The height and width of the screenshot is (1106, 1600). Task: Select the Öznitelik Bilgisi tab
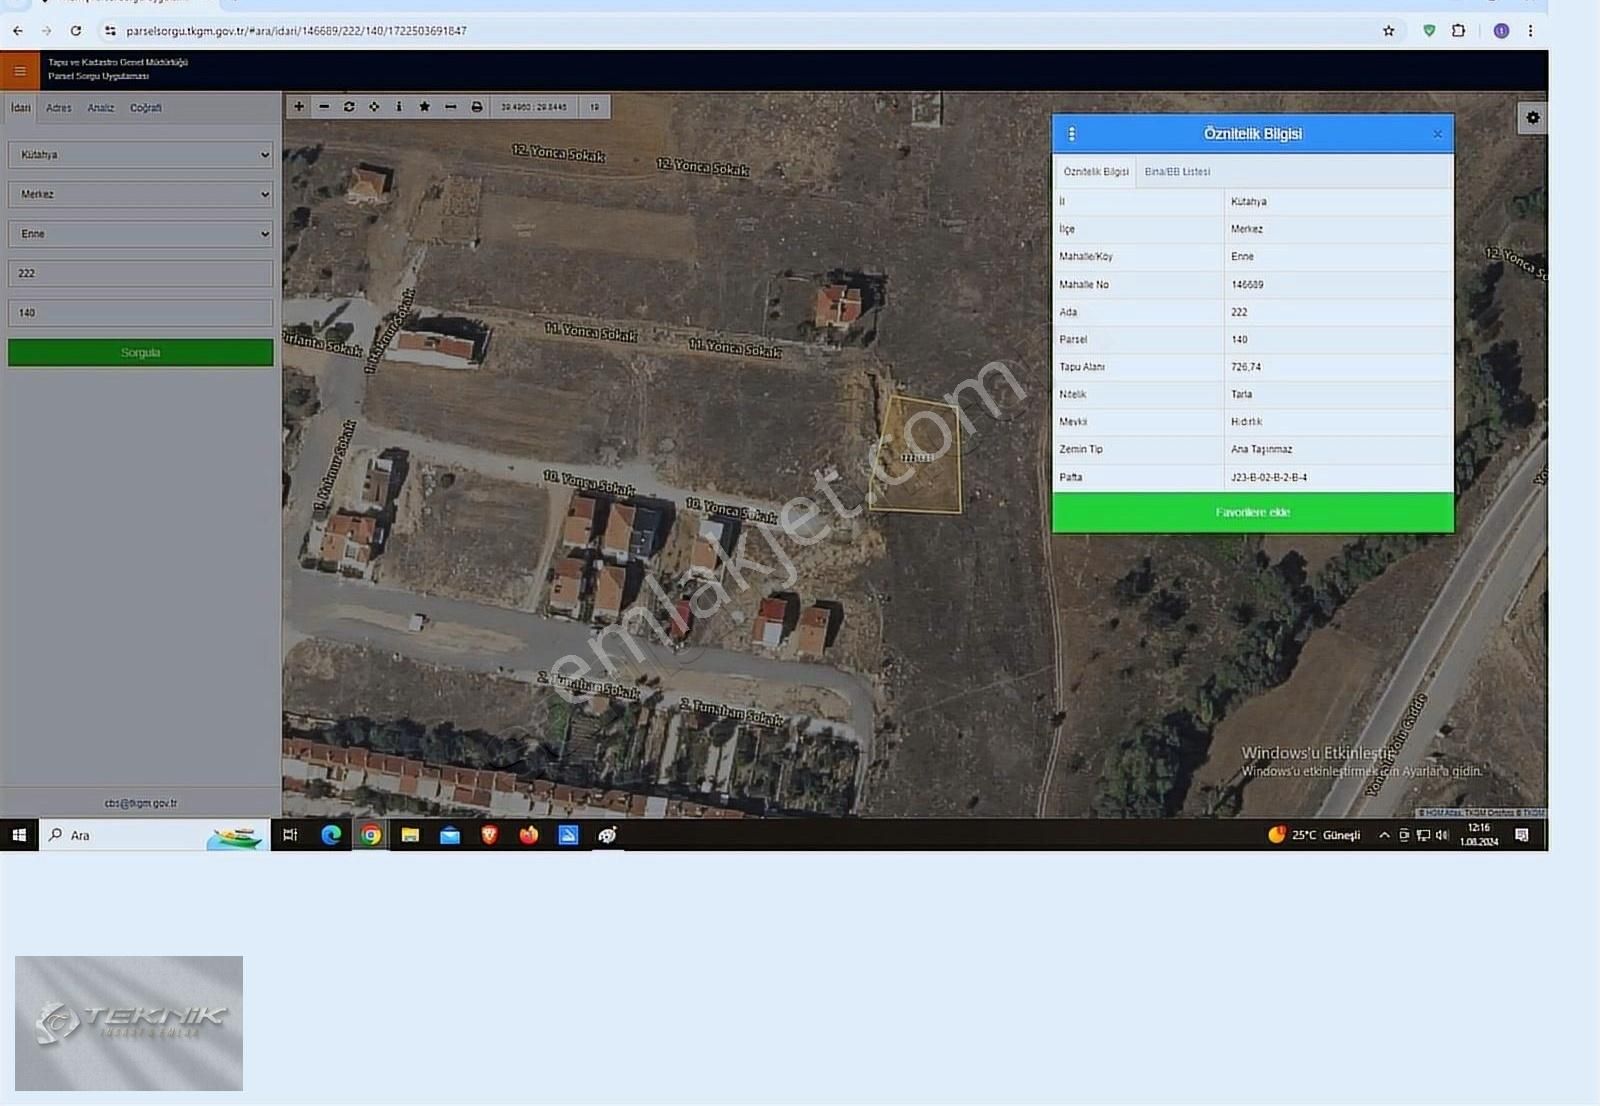(1096, 172)
